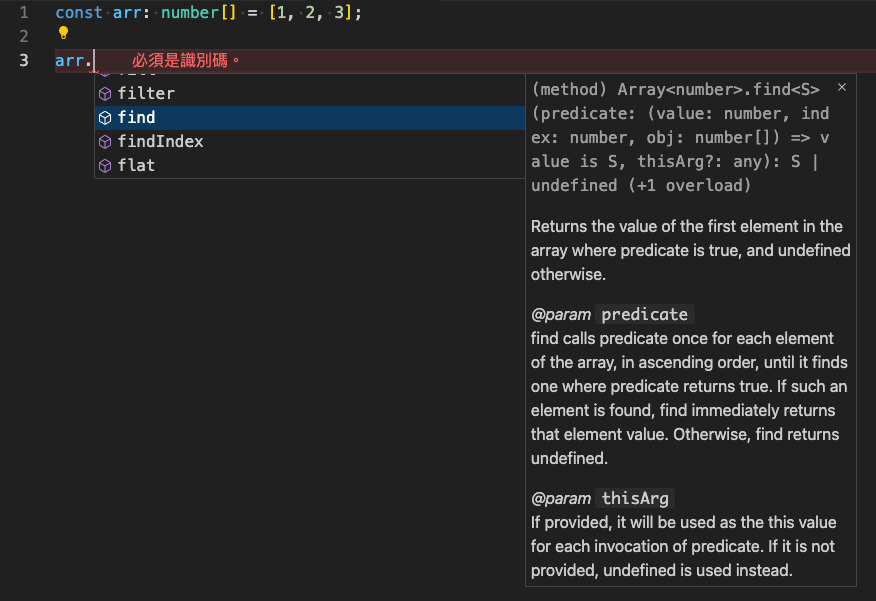876x601 pixels.
Task: Click the lightbulb quick fix icon
Action: [x=63, y=33]
